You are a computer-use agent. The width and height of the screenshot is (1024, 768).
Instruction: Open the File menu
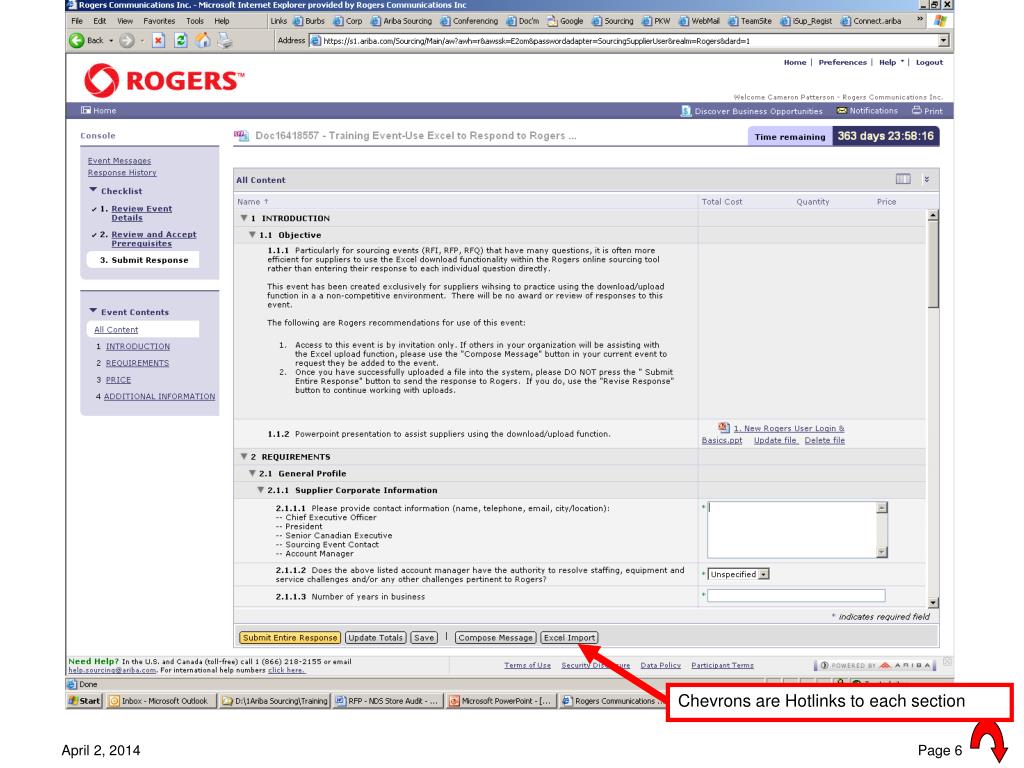pos(77,21)
